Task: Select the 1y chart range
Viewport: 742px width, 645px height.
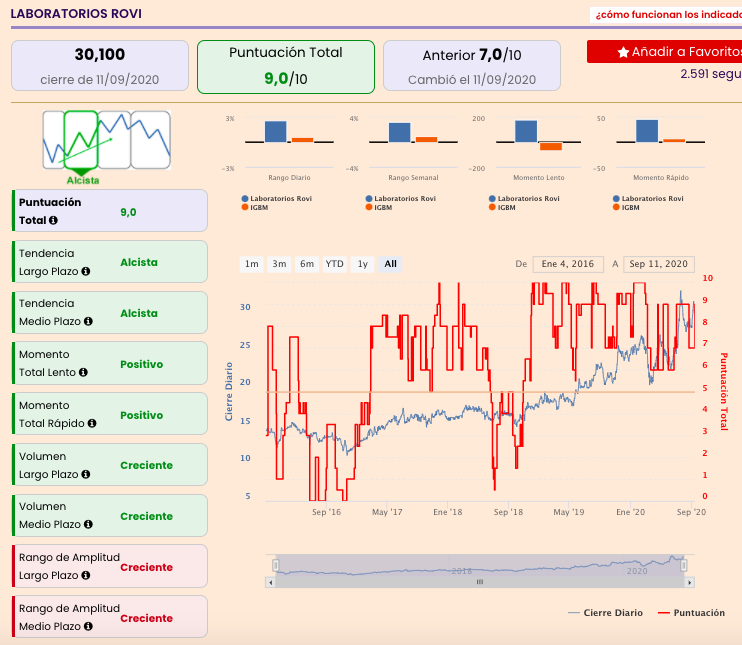Action: 362,264
